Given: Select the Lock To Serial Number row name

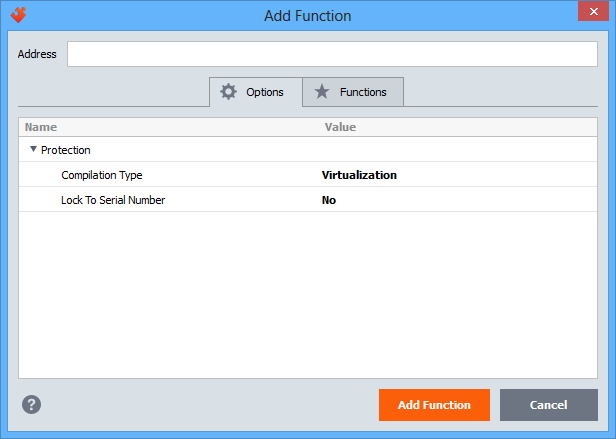Looking at the screenshot, I should tap(113, 200).
